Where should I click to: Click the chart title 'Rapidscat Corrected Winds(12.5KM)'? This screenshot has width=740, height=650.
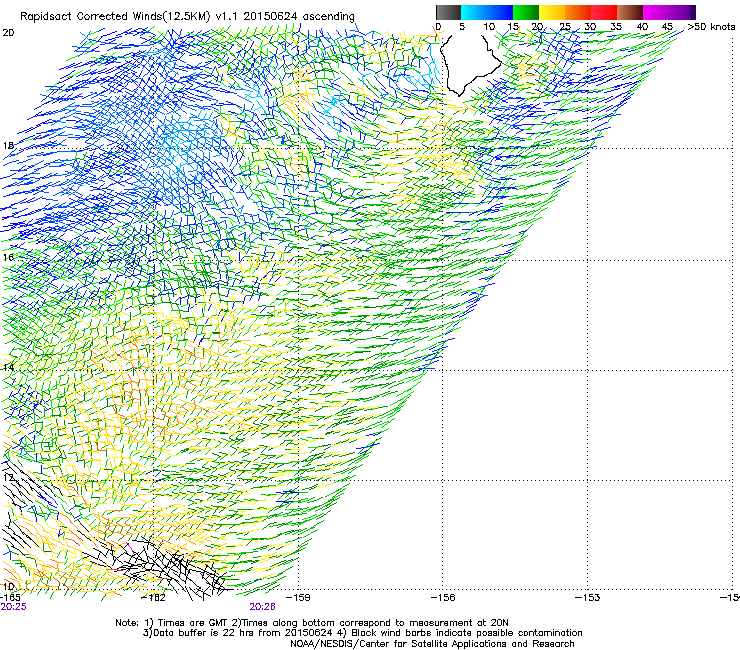[115, 17]
